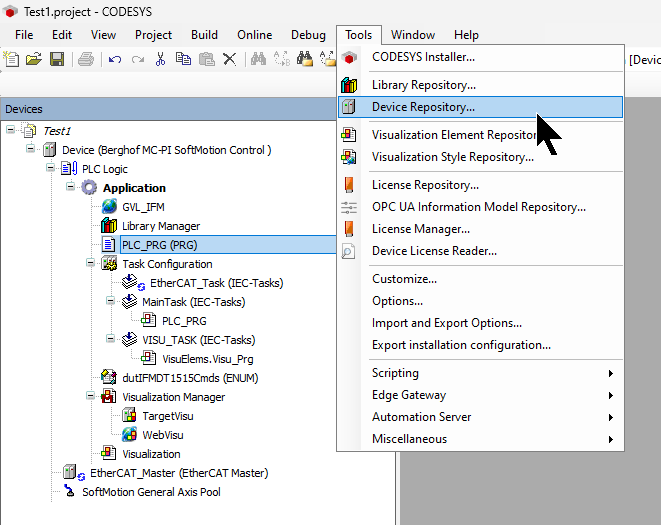The height and width of the screenshot is (525, 661).
Task: Collapse the Application tree node
Action: coord(70,186)
